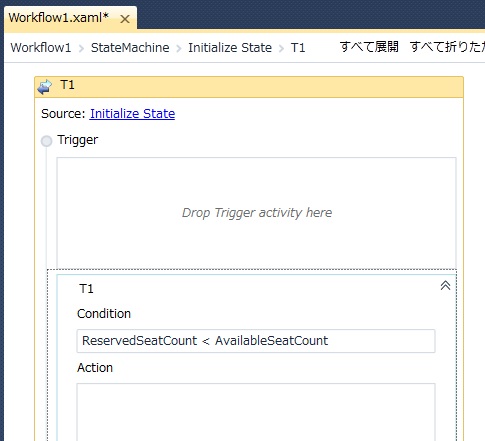Click breadcrumb chevron after Workflow1
Image resolution: width=485 pixels, height=441 pixels.
(x=81, y=49)
